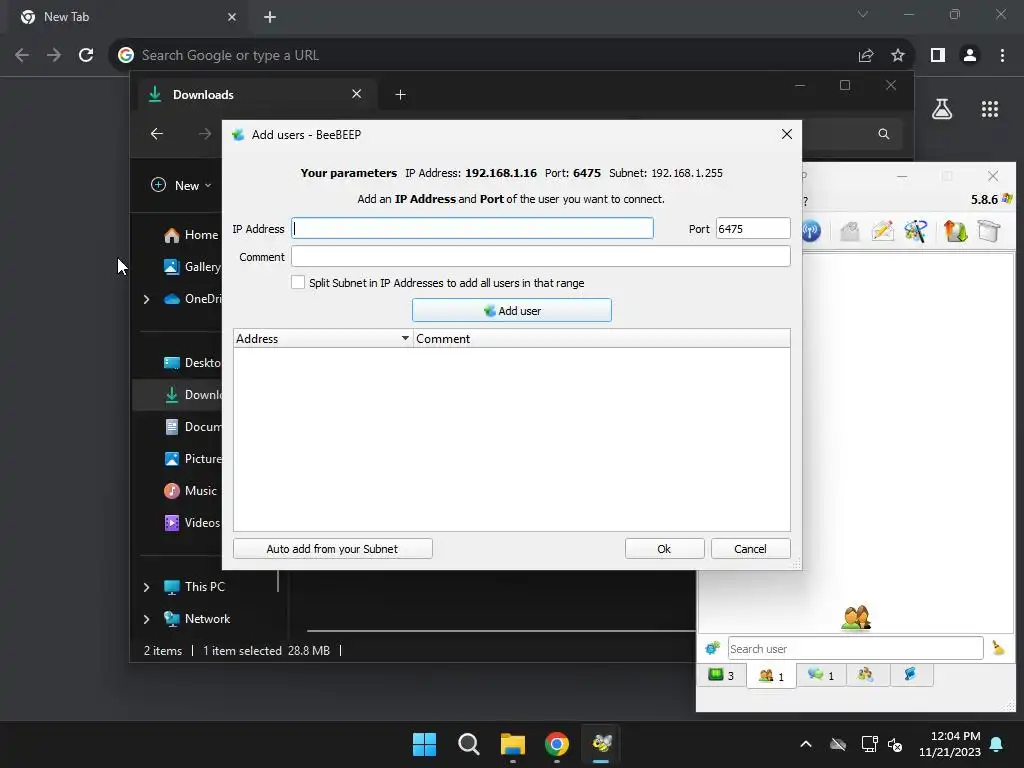Screen dimensions: 1024x768
Task: Click the Windows flag icon next to 5.8.6
Action: click(1007, 199)
